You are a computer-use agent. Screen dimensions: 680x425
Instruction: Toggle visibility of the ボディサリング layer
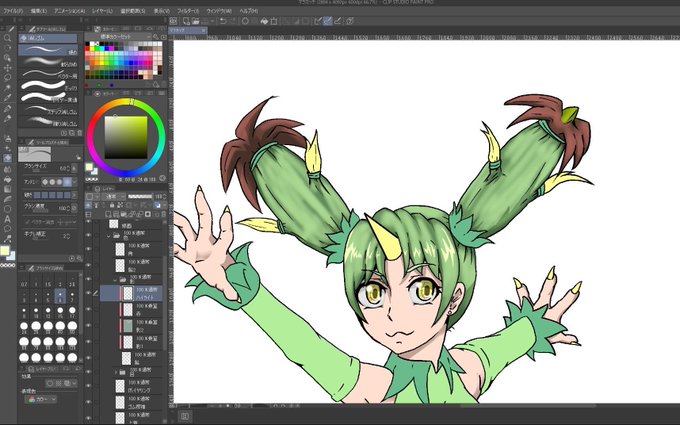pyautogui.click(x=89, y=383)
